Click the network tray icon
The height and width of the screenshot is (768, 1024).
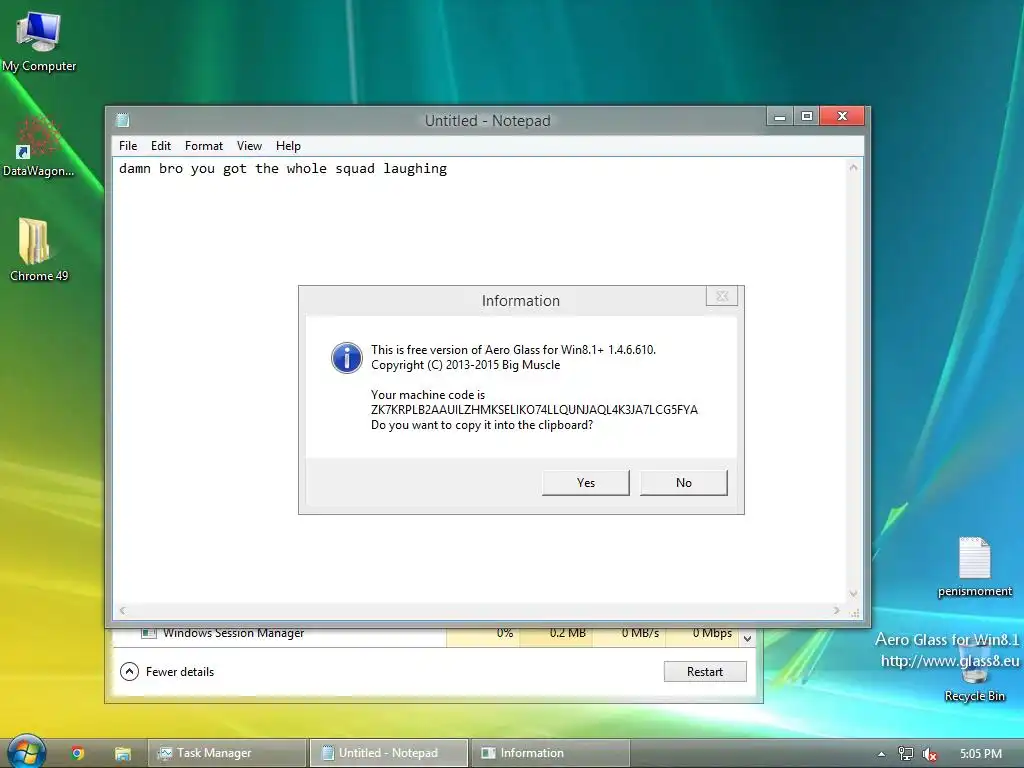pyautogui.click(x=906, y=754)
